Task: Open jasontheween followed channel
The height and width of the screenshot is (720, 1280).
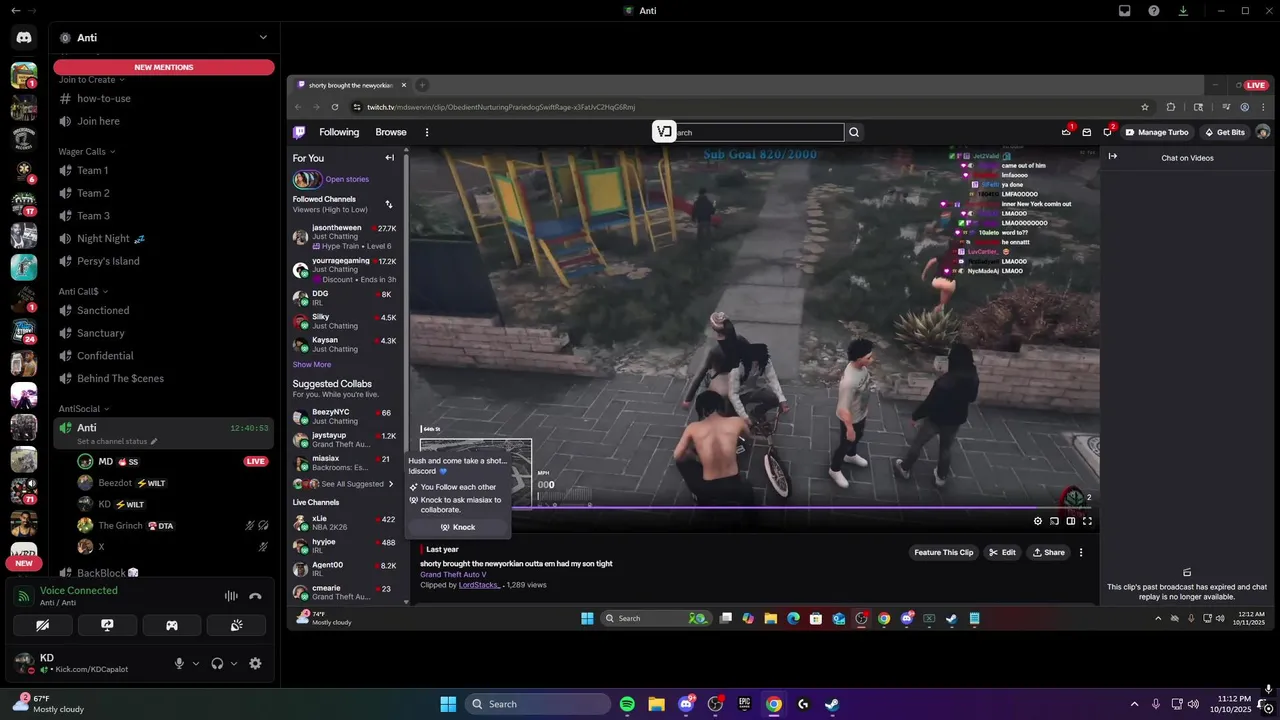Action: point(345,237)
